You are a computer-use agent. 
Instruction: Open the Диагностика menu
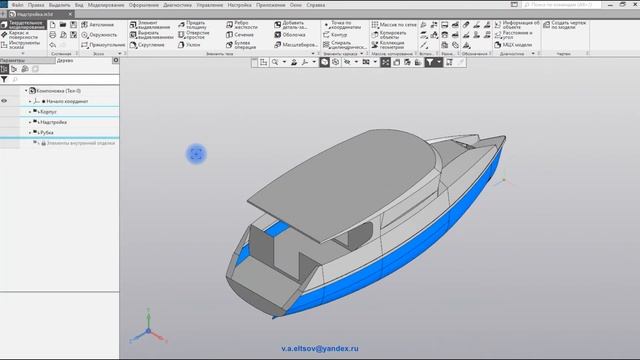177,5
